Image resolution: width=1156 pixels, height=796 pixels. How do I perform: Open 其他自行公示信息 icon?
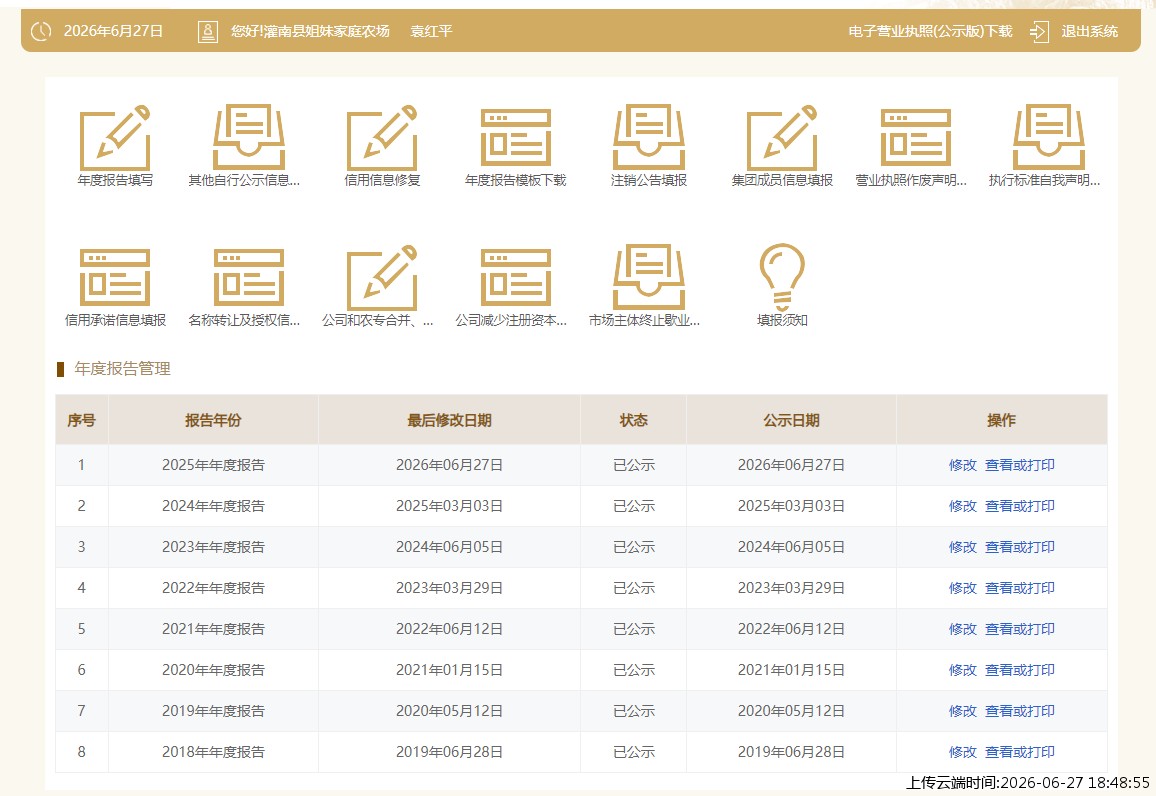click(x=248, y=138)
